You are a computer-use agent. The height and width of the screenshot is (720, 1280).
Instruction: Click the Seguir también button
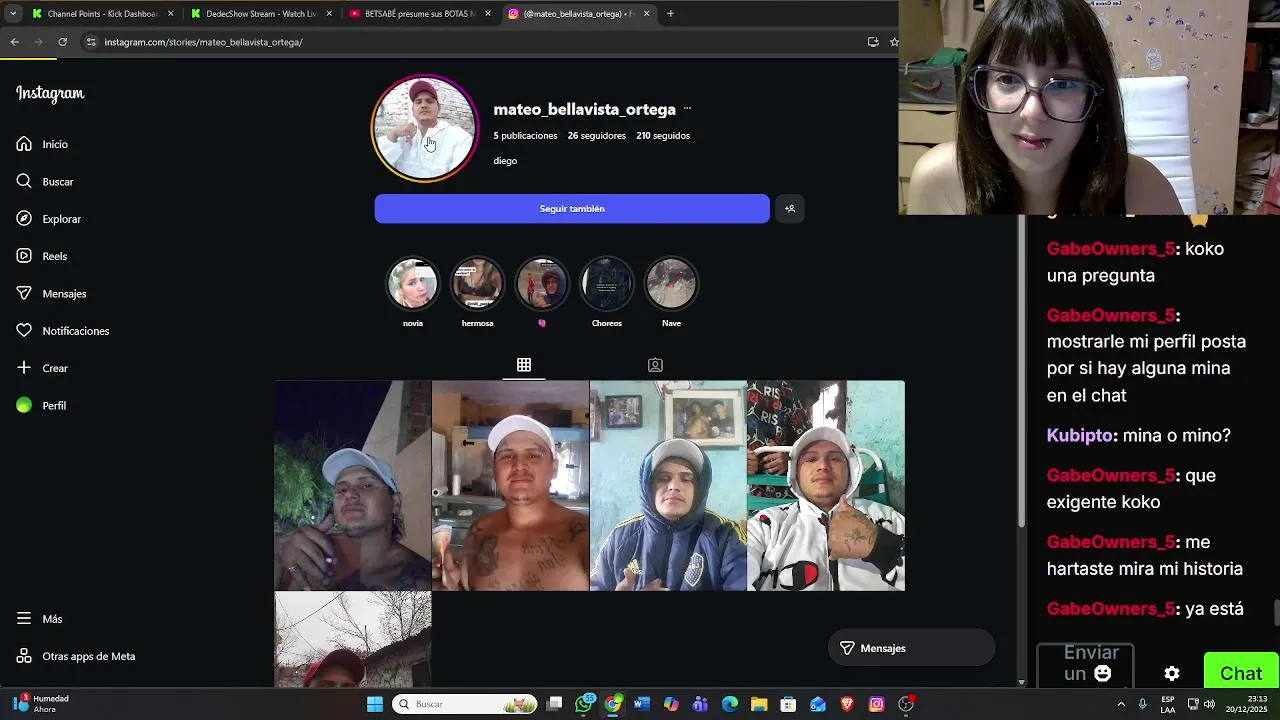[572, 209]
